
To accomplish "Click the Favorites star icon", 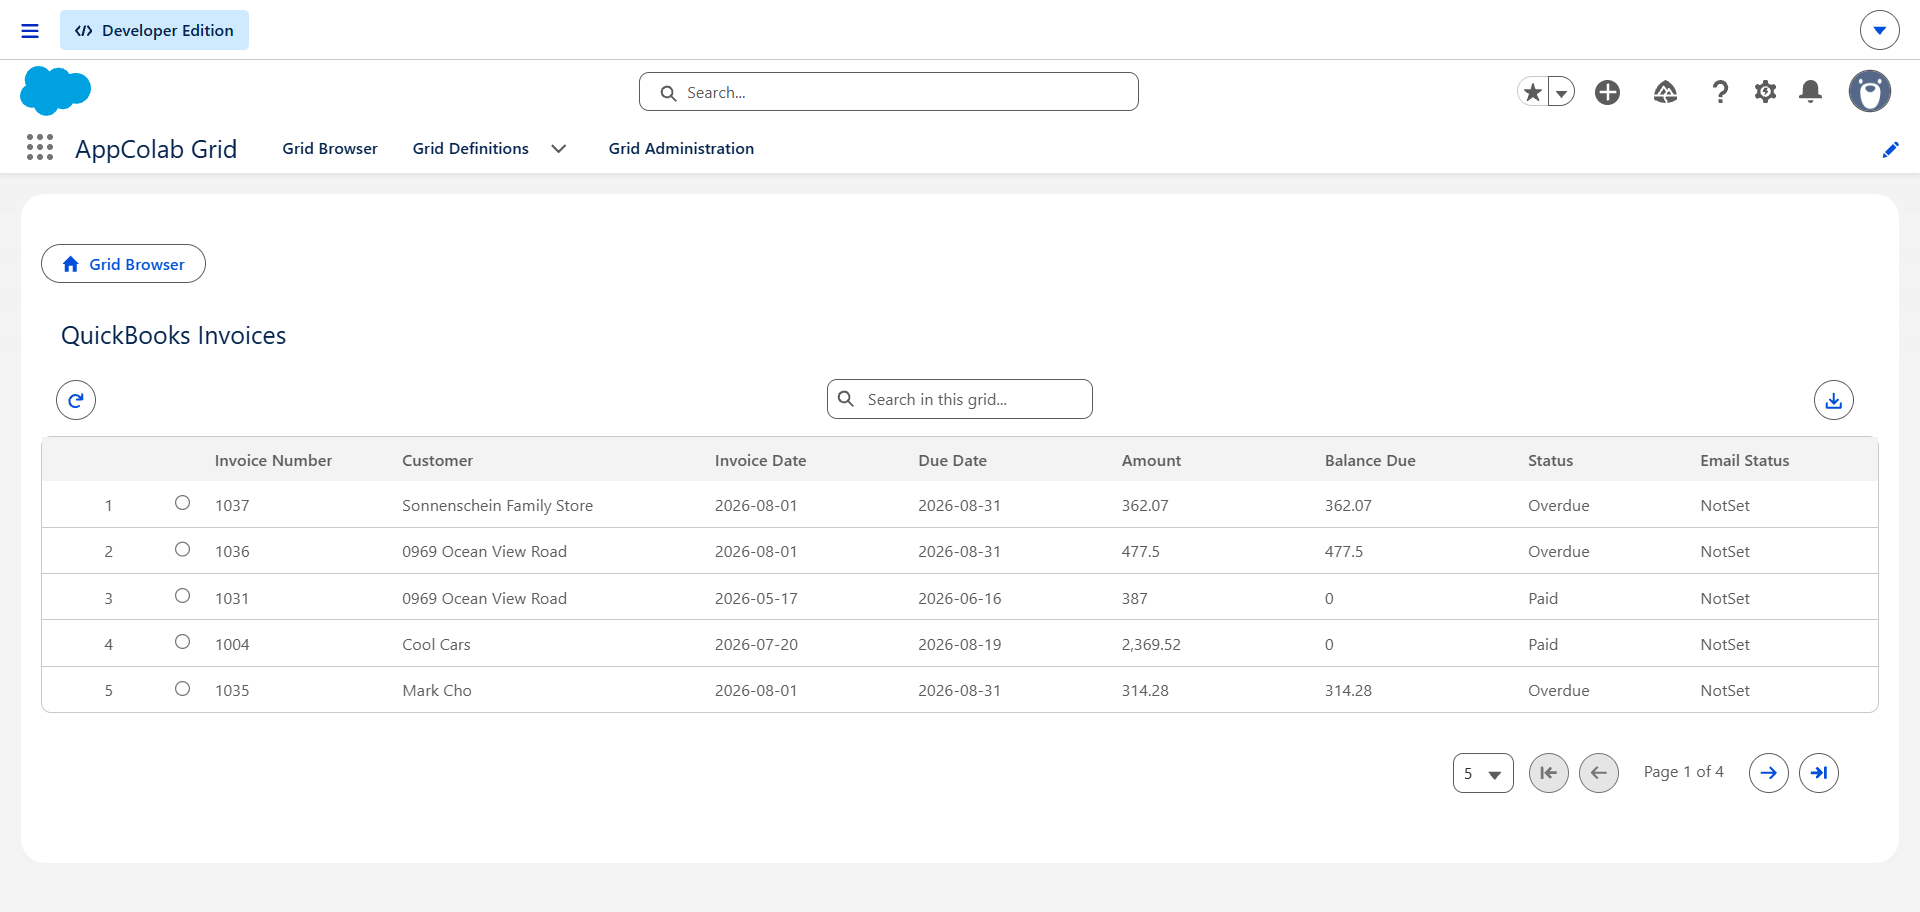I will pos(1532,92).
